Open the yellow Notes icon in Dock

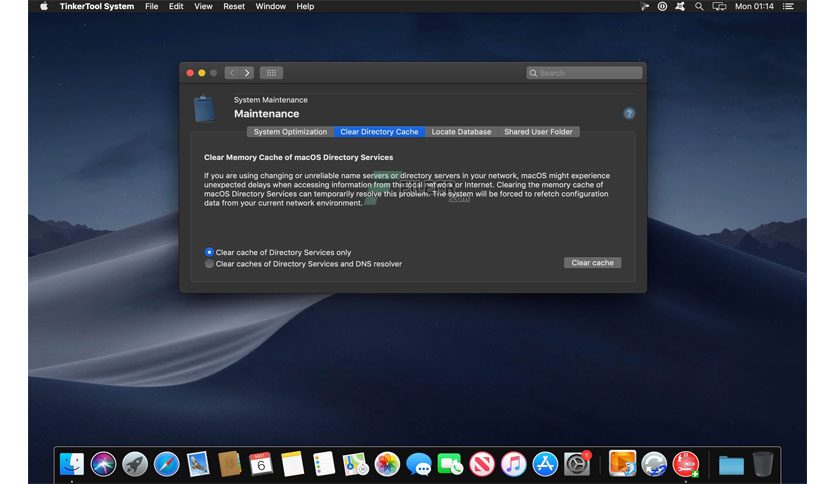click(292, 464)
